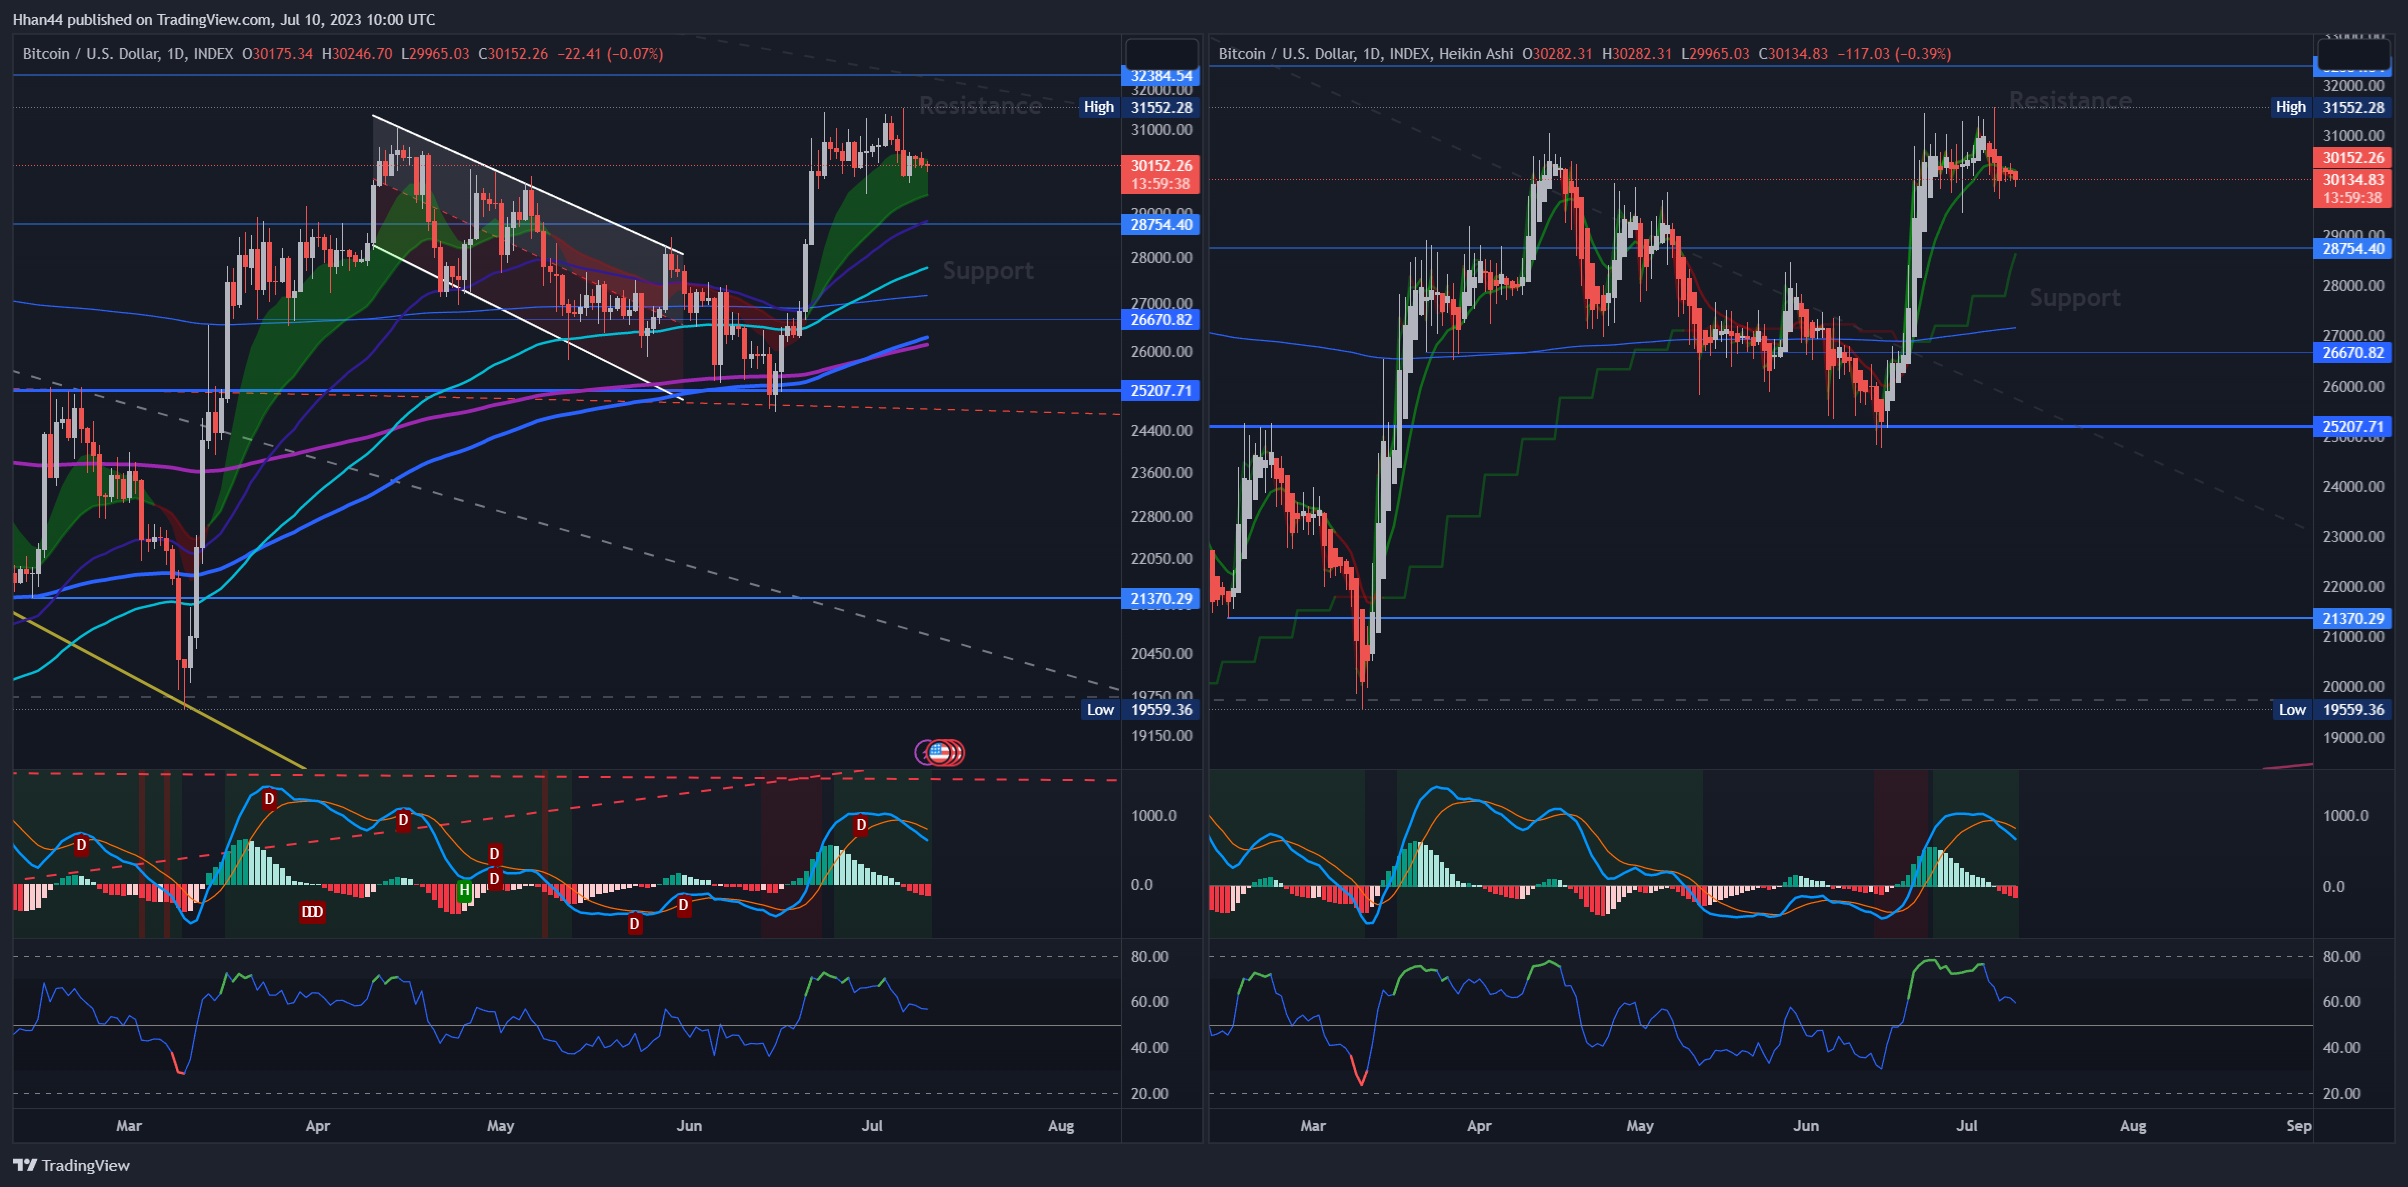Click the green H divergence marker
The height and width of the screenshot is (1187, 2408).
tap(464, 890)
